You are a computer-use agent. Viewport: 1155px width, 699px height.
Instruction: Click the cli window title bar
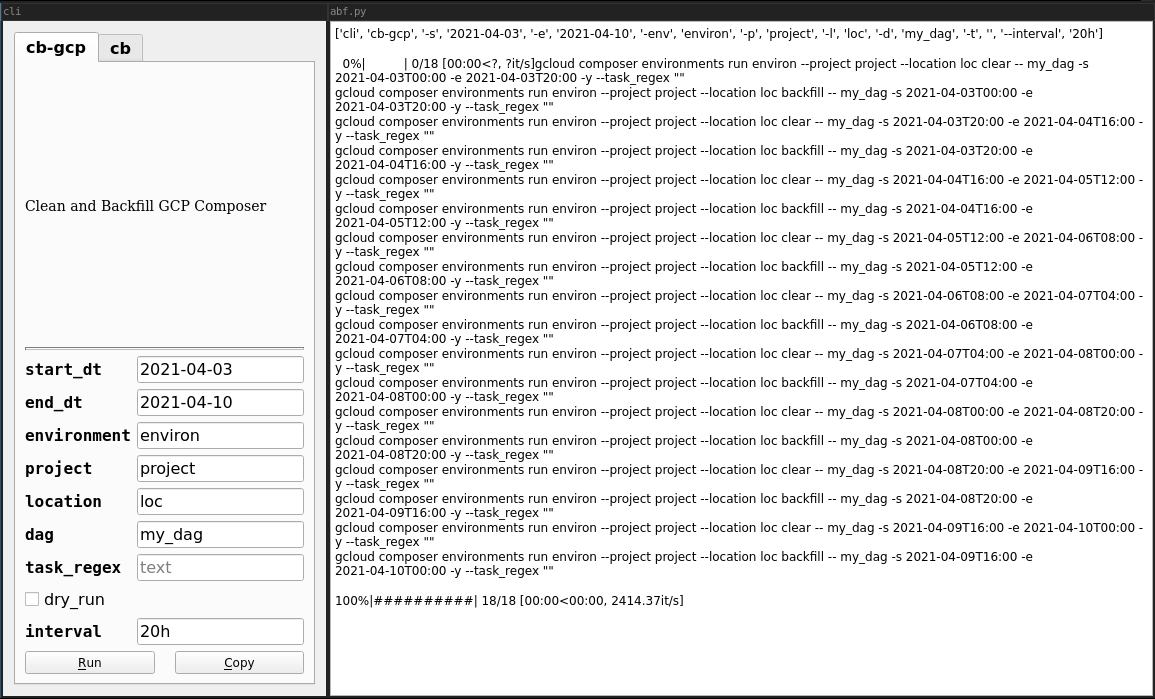coord(163,11)
